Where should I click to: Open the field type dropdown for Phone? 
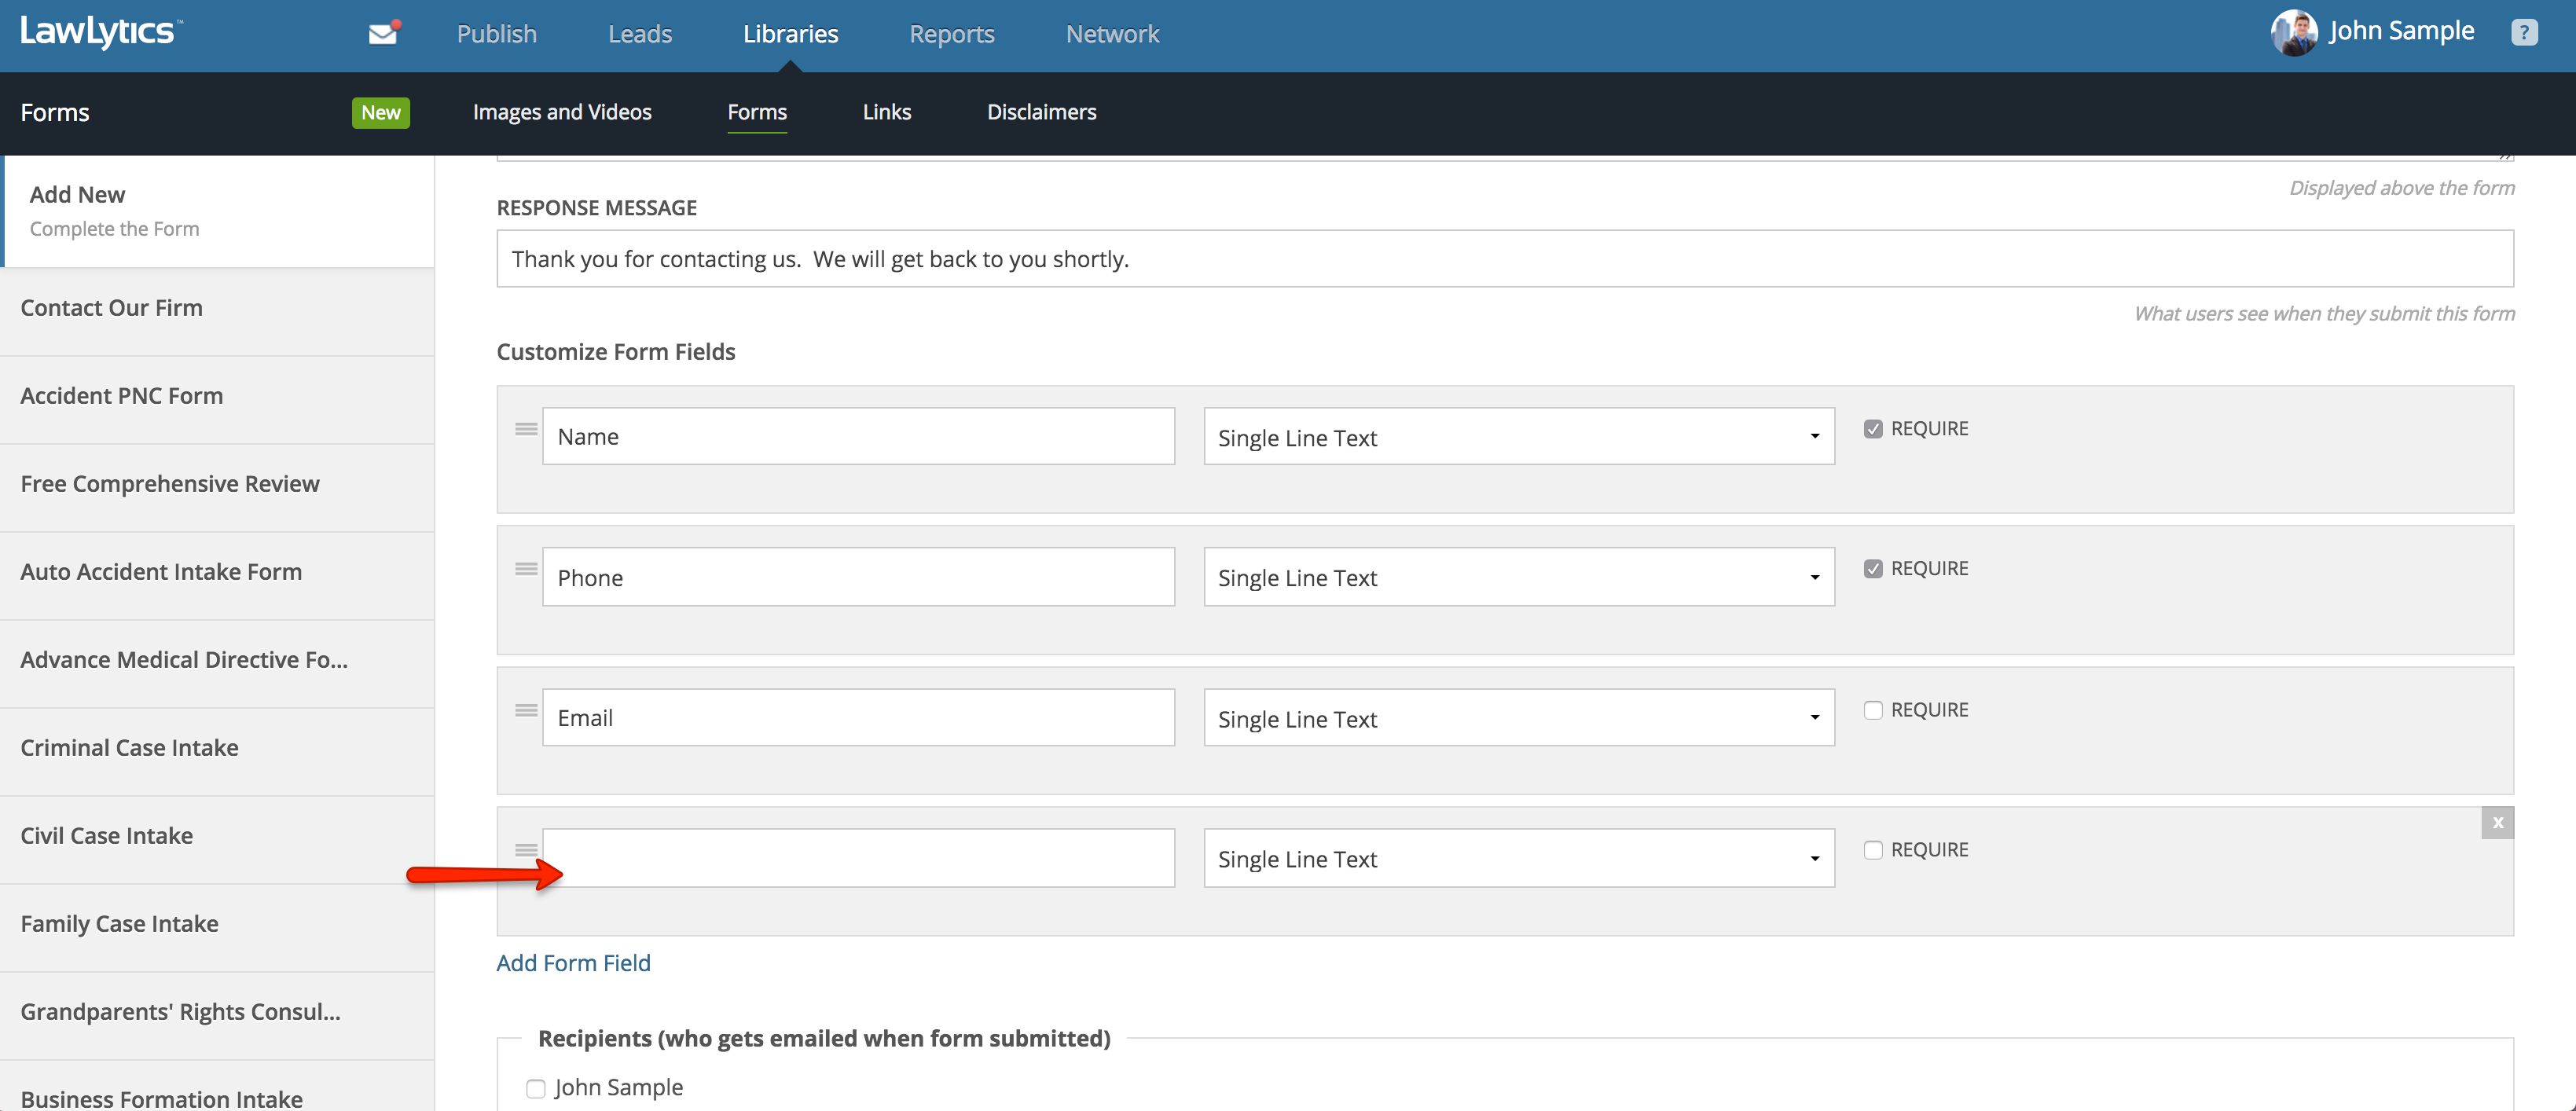click(1519, 577)
